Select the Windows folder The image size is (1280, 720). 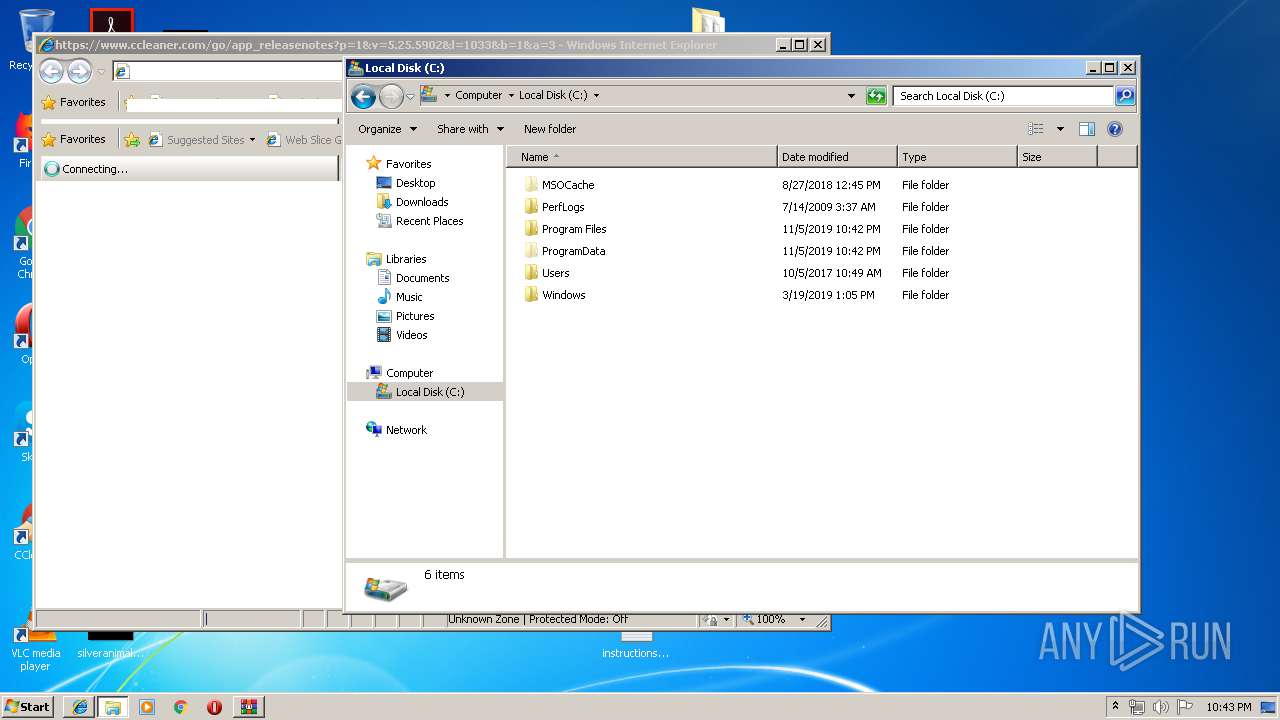click(563, 295)
